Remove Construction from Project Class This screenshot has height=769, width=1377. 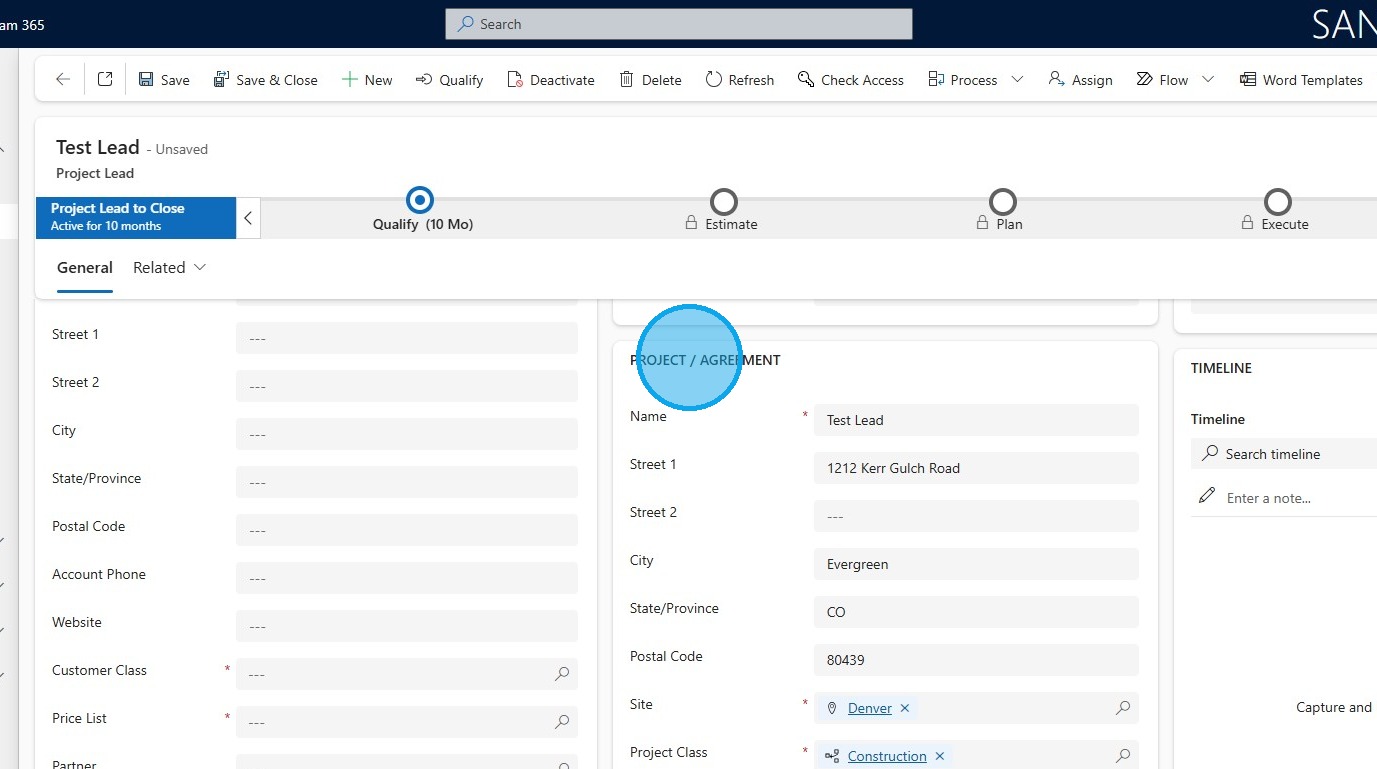pyautogui.click(x=940, y=756)
